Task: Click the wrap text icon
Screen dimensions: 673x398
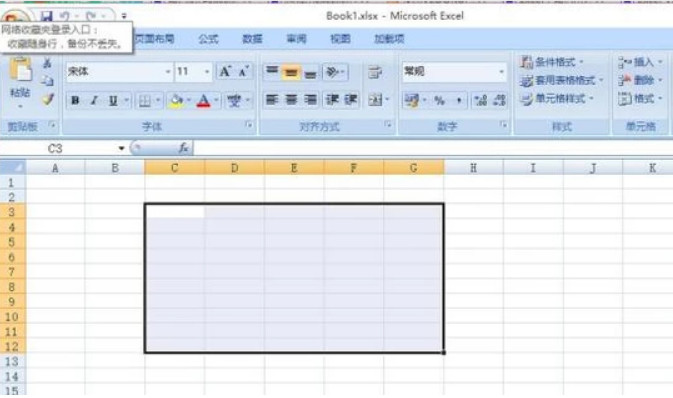Action: [375, 72]
